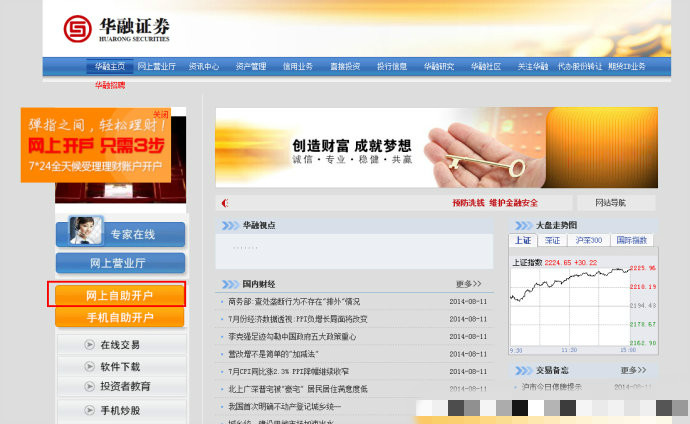Switch to the 沪深300 chart tab

pos(589,240)
